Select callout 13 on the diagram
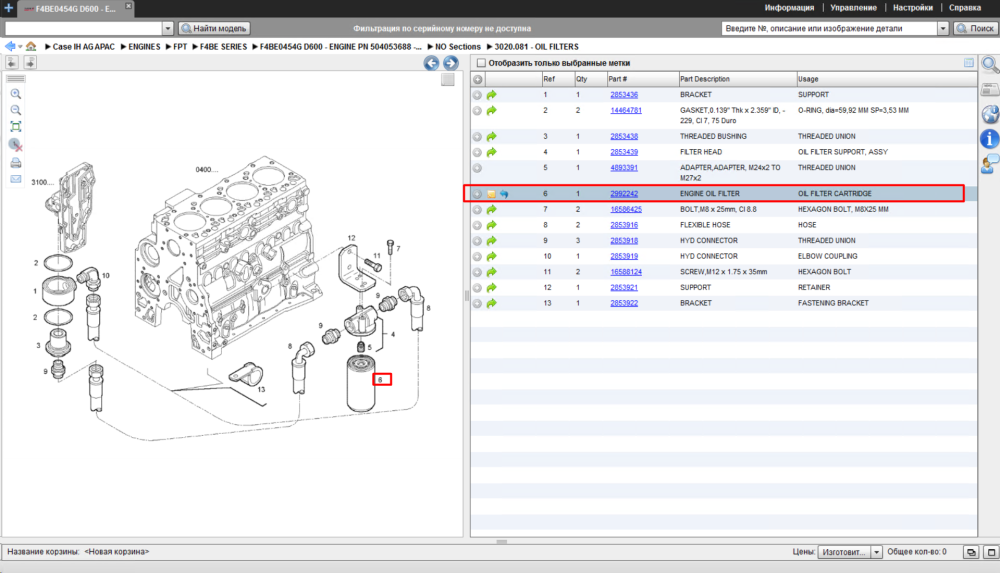1000x573 pixels. pos(261,389)
